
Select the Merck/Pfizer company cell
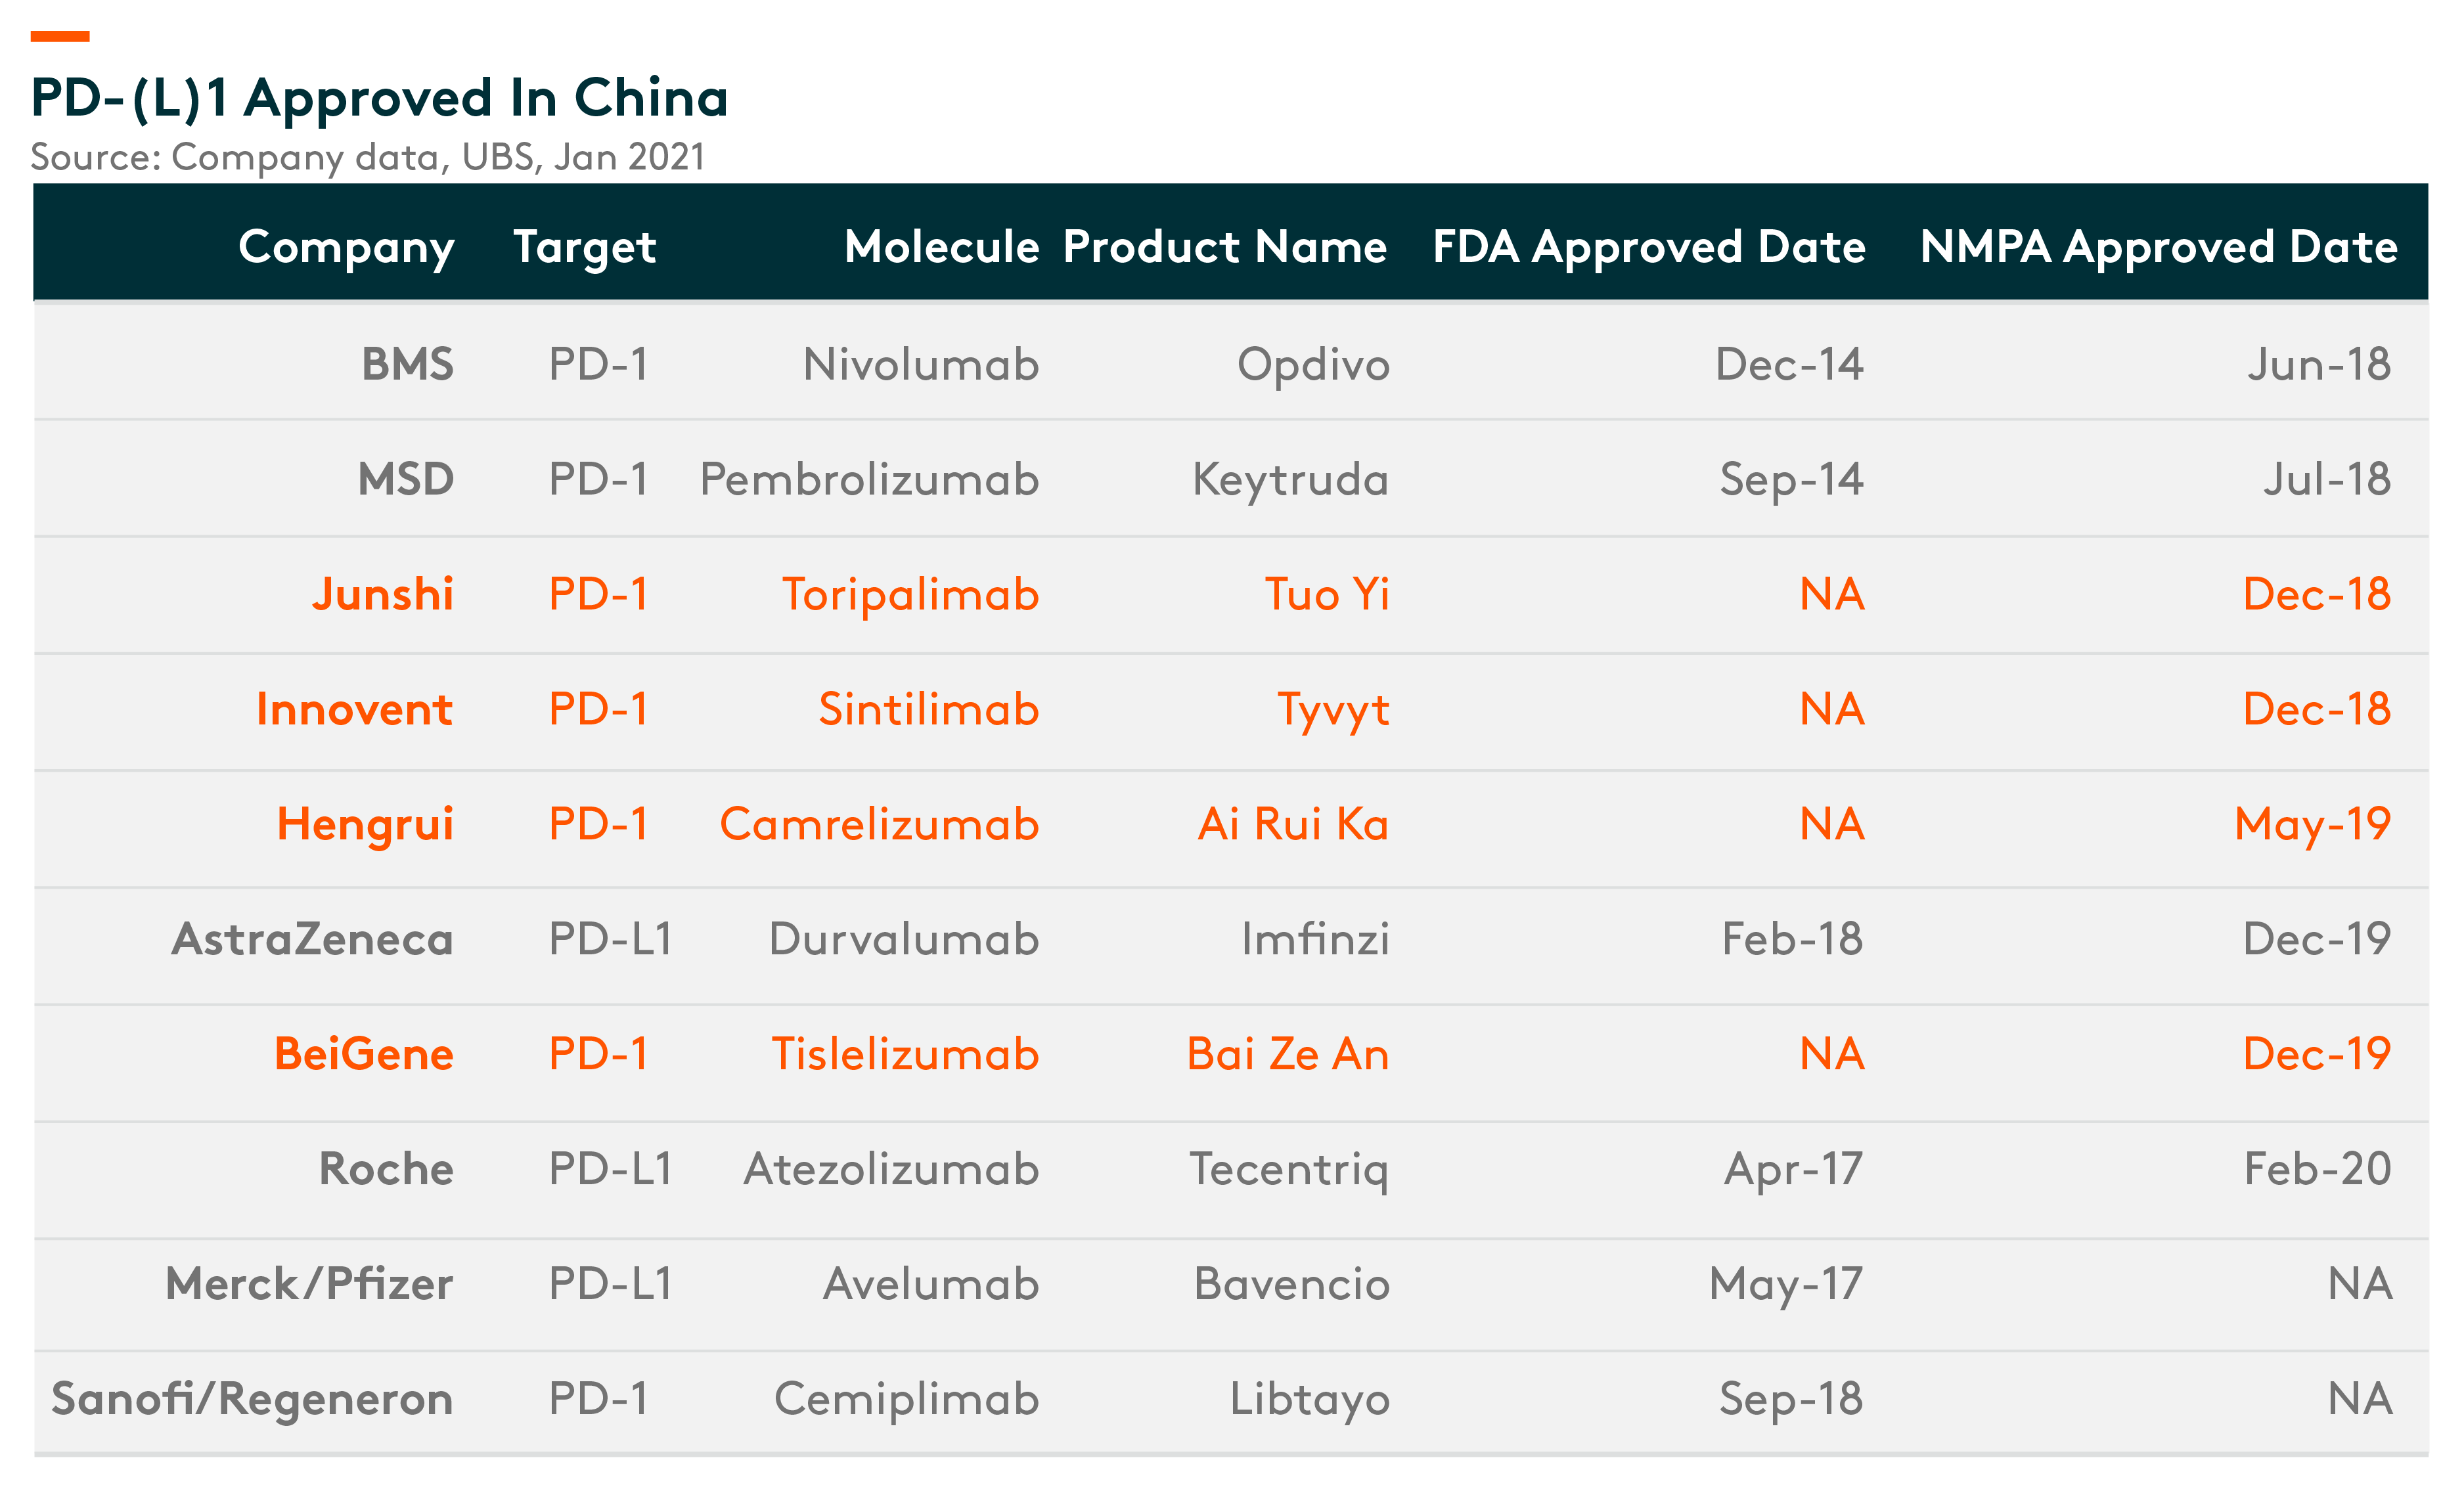309,1283
